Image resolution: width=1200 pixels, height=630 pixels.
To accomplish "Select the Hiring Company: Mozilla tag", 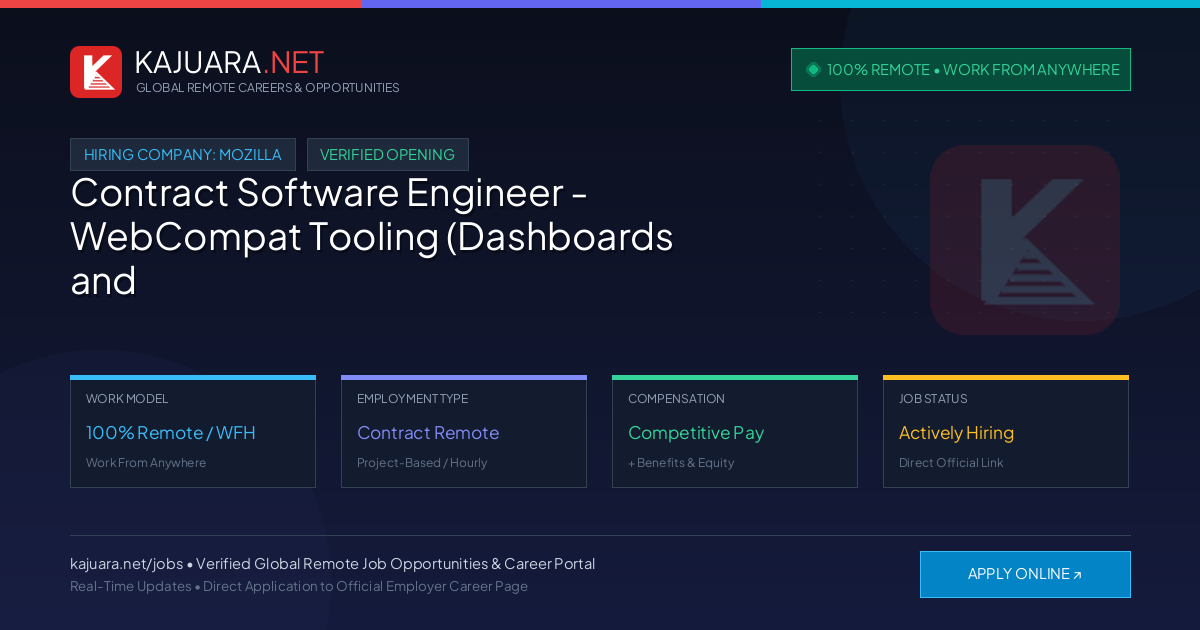I will point(183,155).
